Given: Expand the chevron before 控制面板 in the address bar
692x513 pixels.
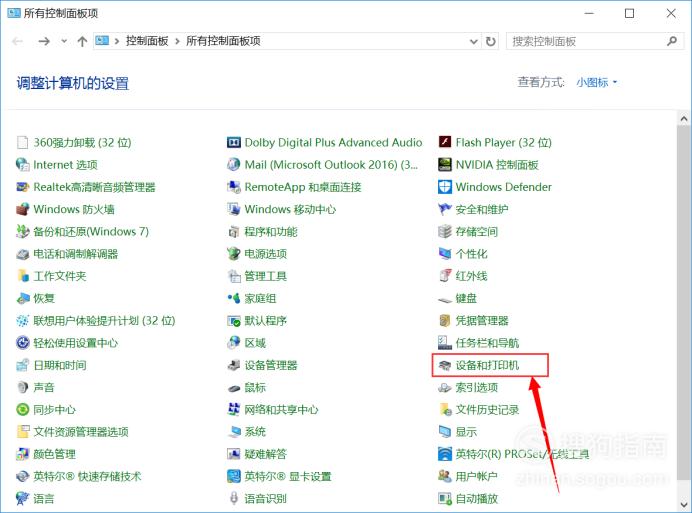Looking at the screenshot, I should (117, 41).
